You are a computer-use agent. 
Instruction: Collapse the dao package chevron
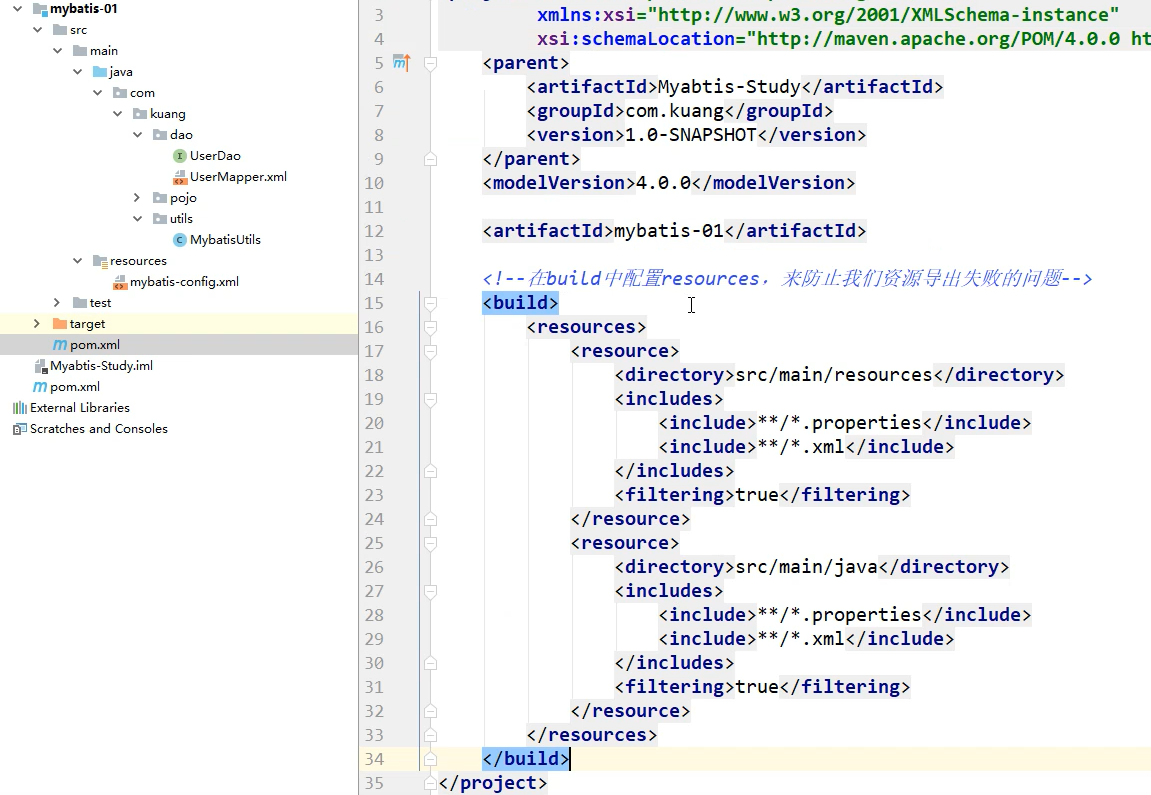click(x=137, y=135)
